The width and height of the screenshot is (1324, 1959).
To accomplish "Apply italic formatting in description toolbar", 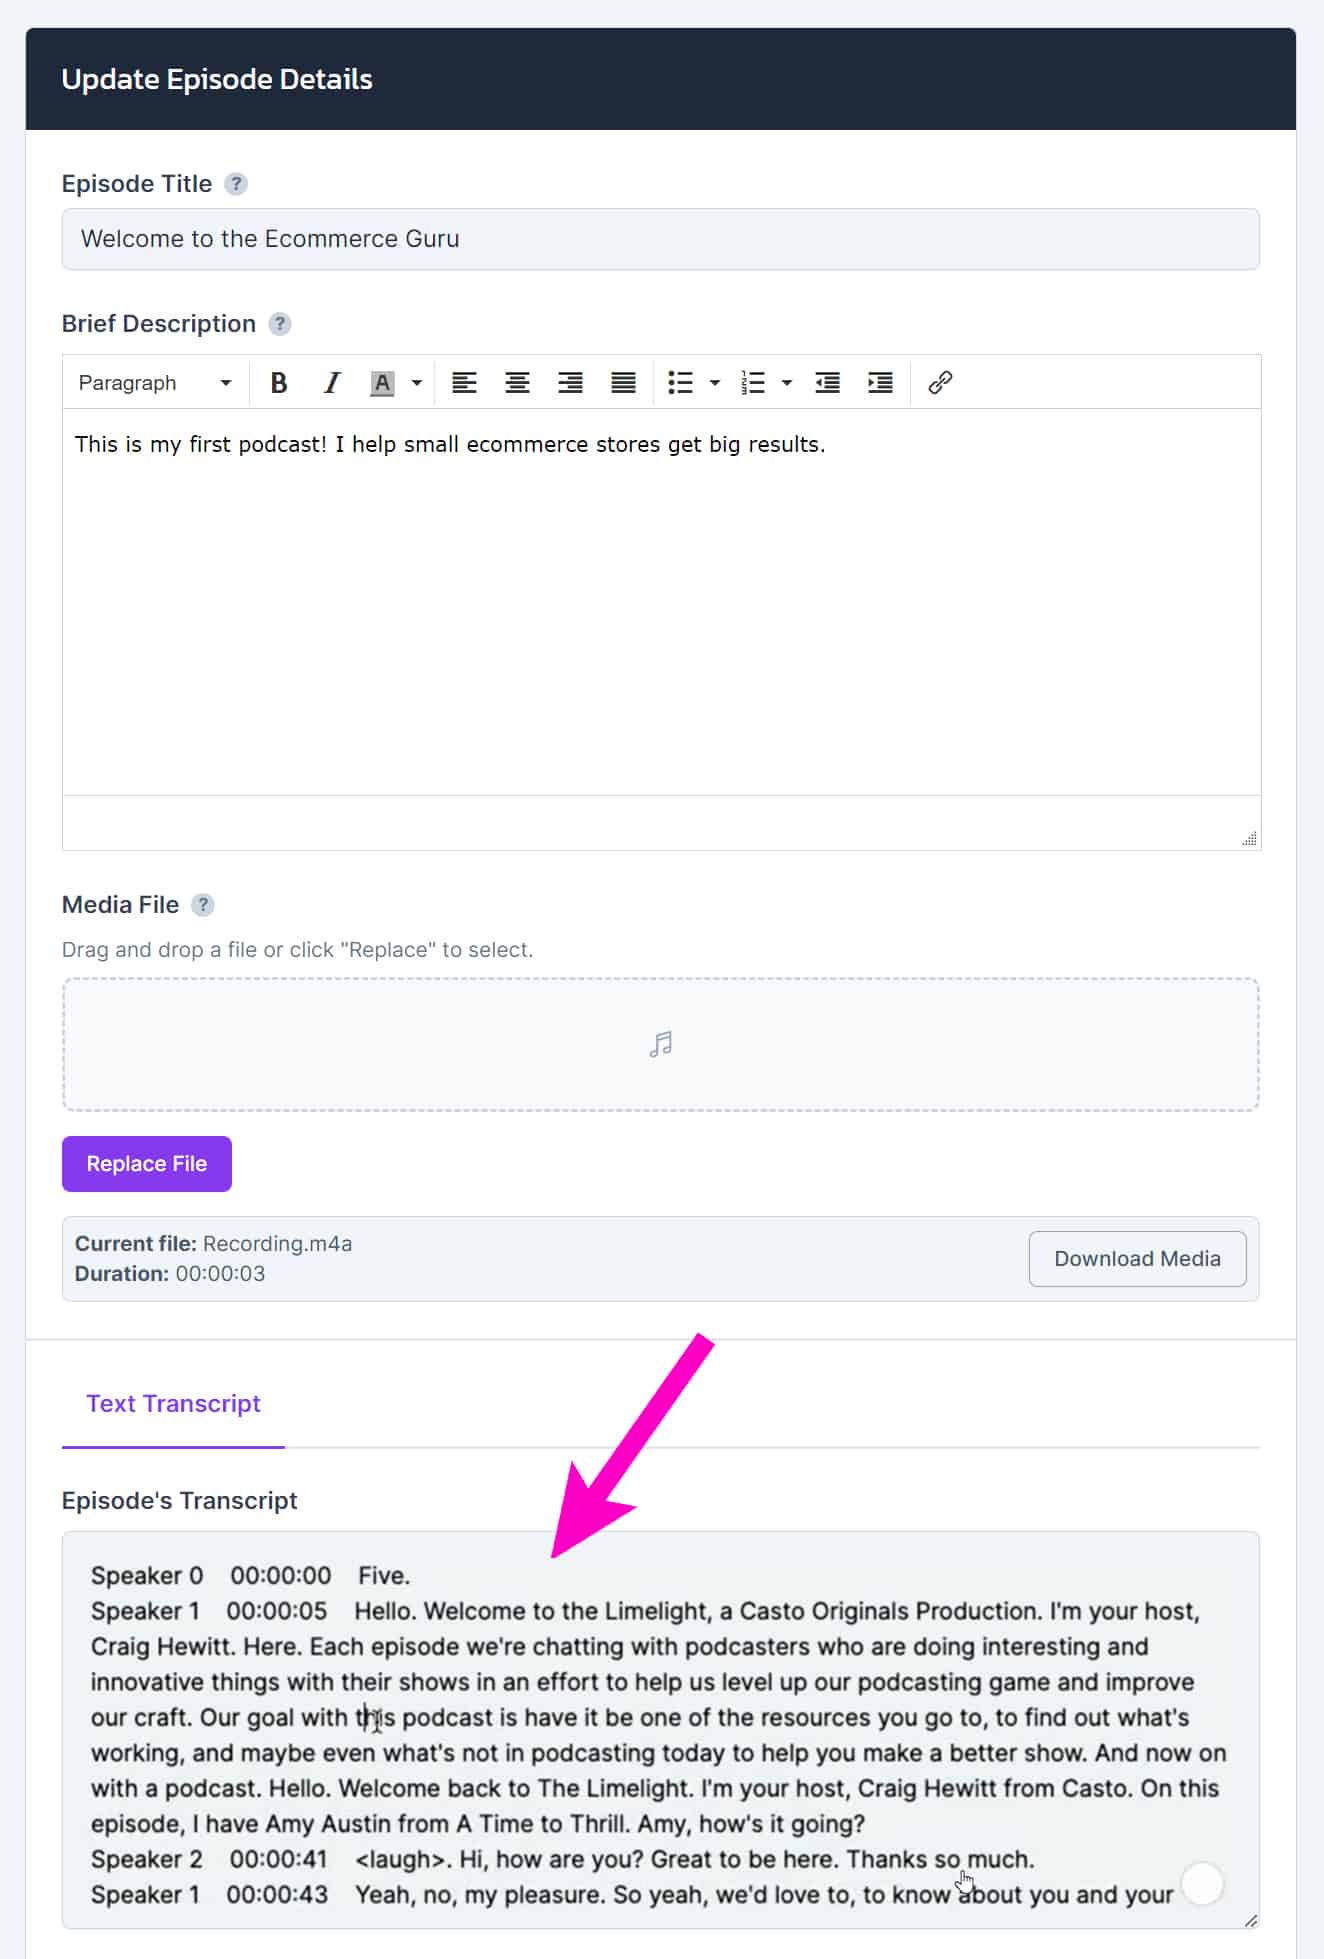I will (332, 383).
